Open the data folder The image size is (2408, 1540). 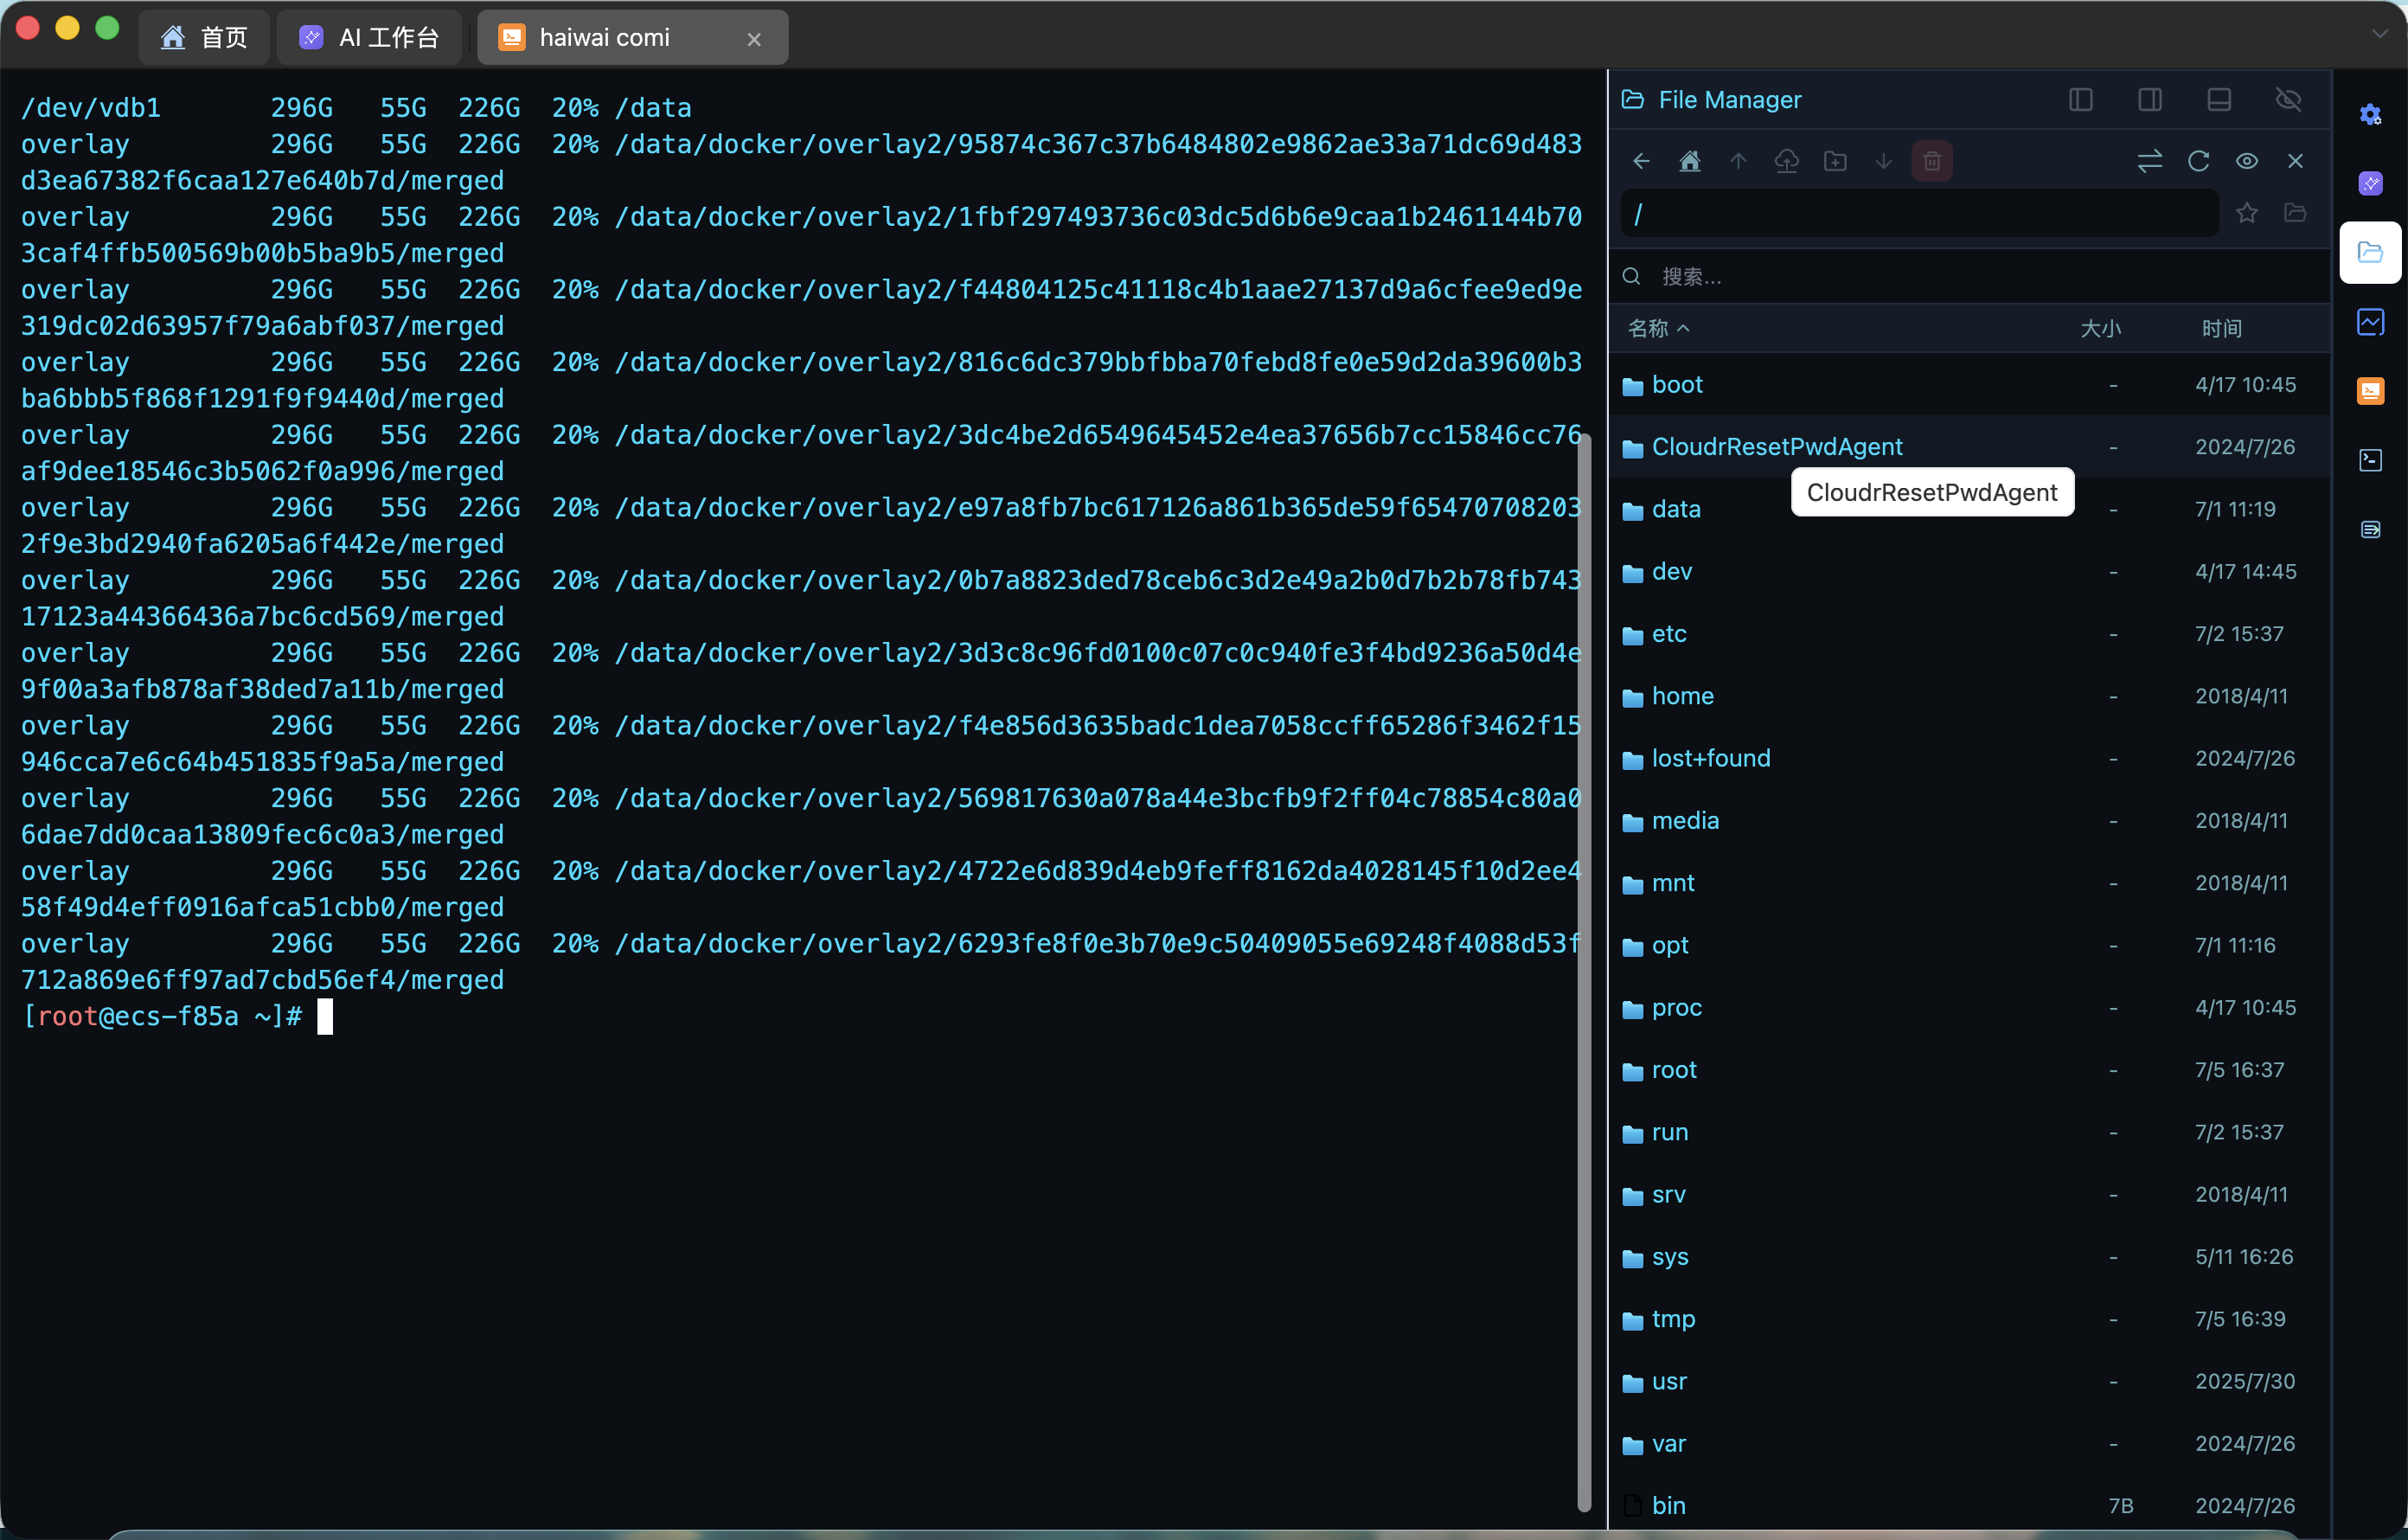(x=1970, y=509)
